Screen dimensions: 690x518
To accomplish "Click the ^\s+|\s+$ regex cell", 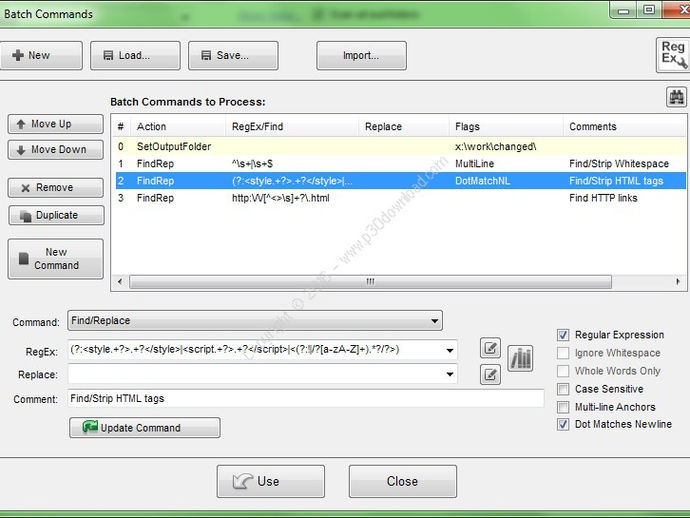I will pyautogui.click(x=252, y=164).
